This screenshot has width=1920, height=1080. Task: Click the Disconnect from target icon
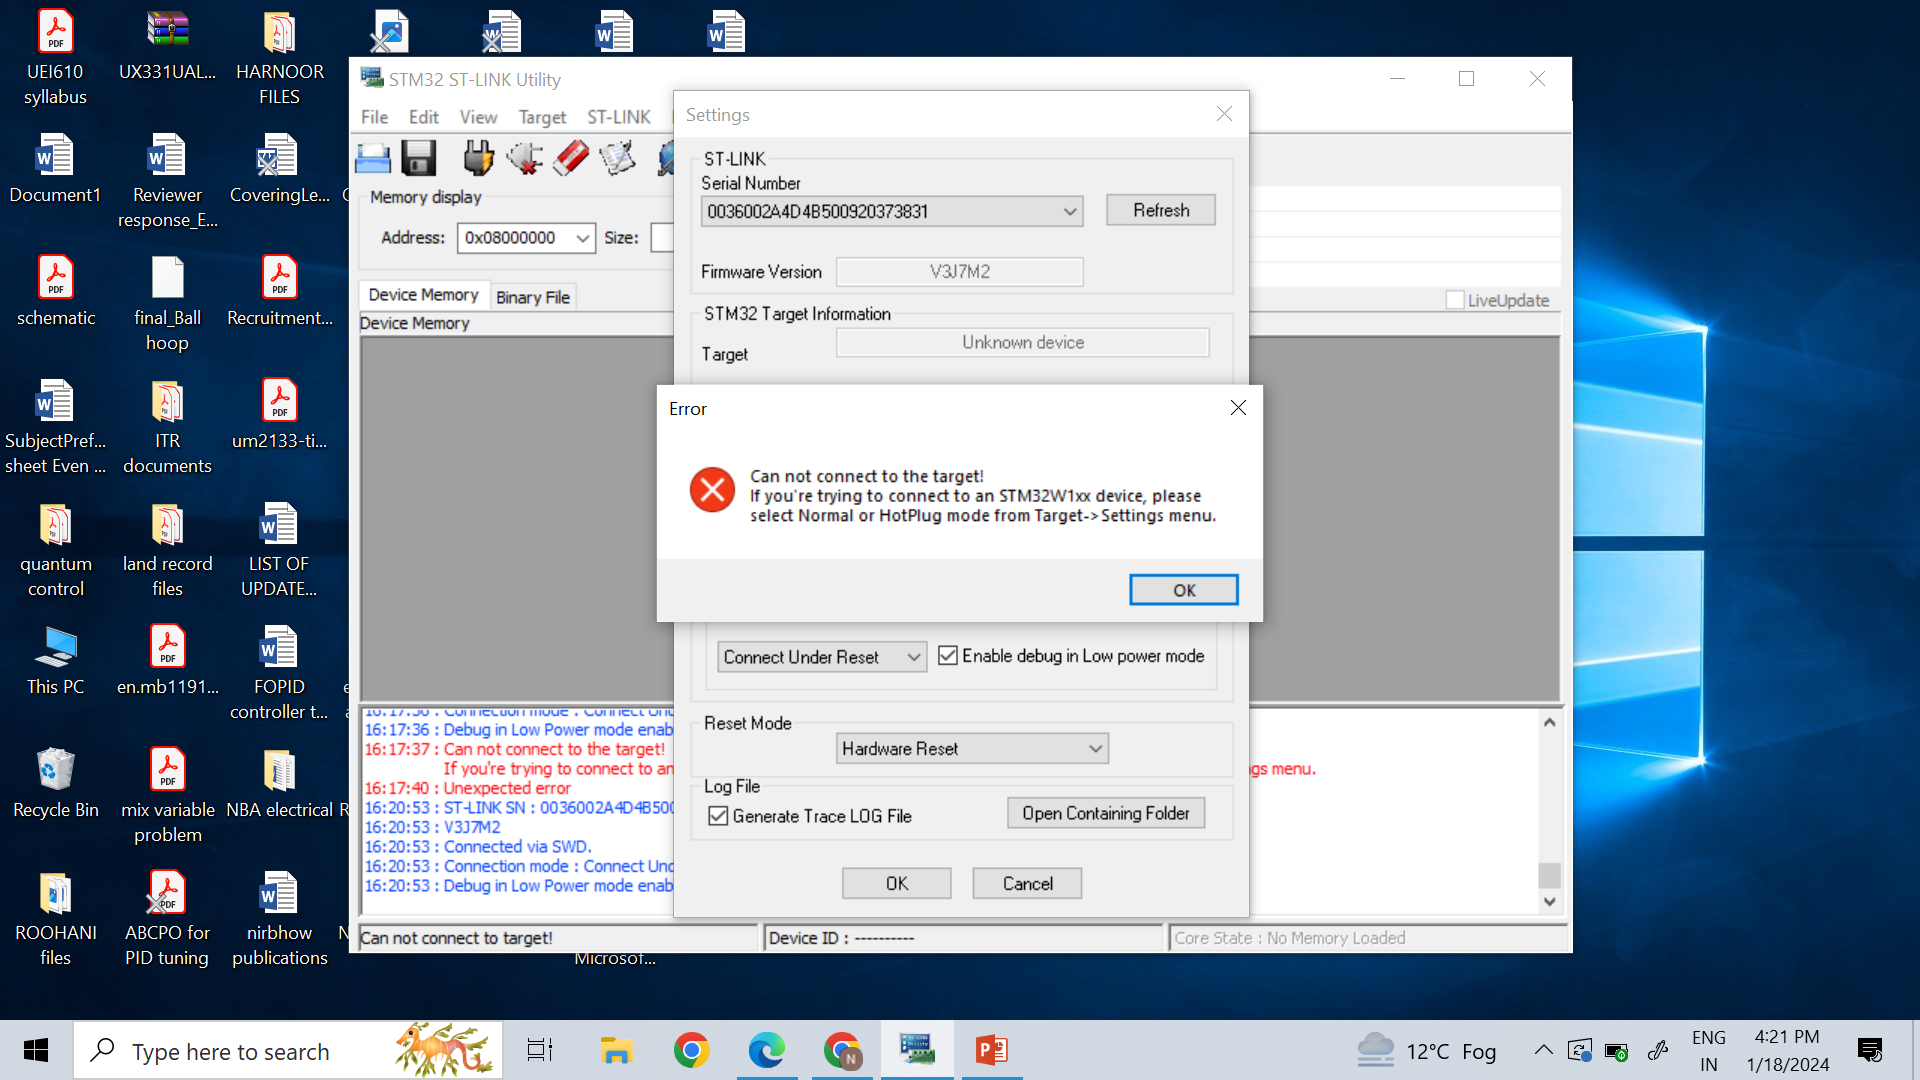(524, 158)
